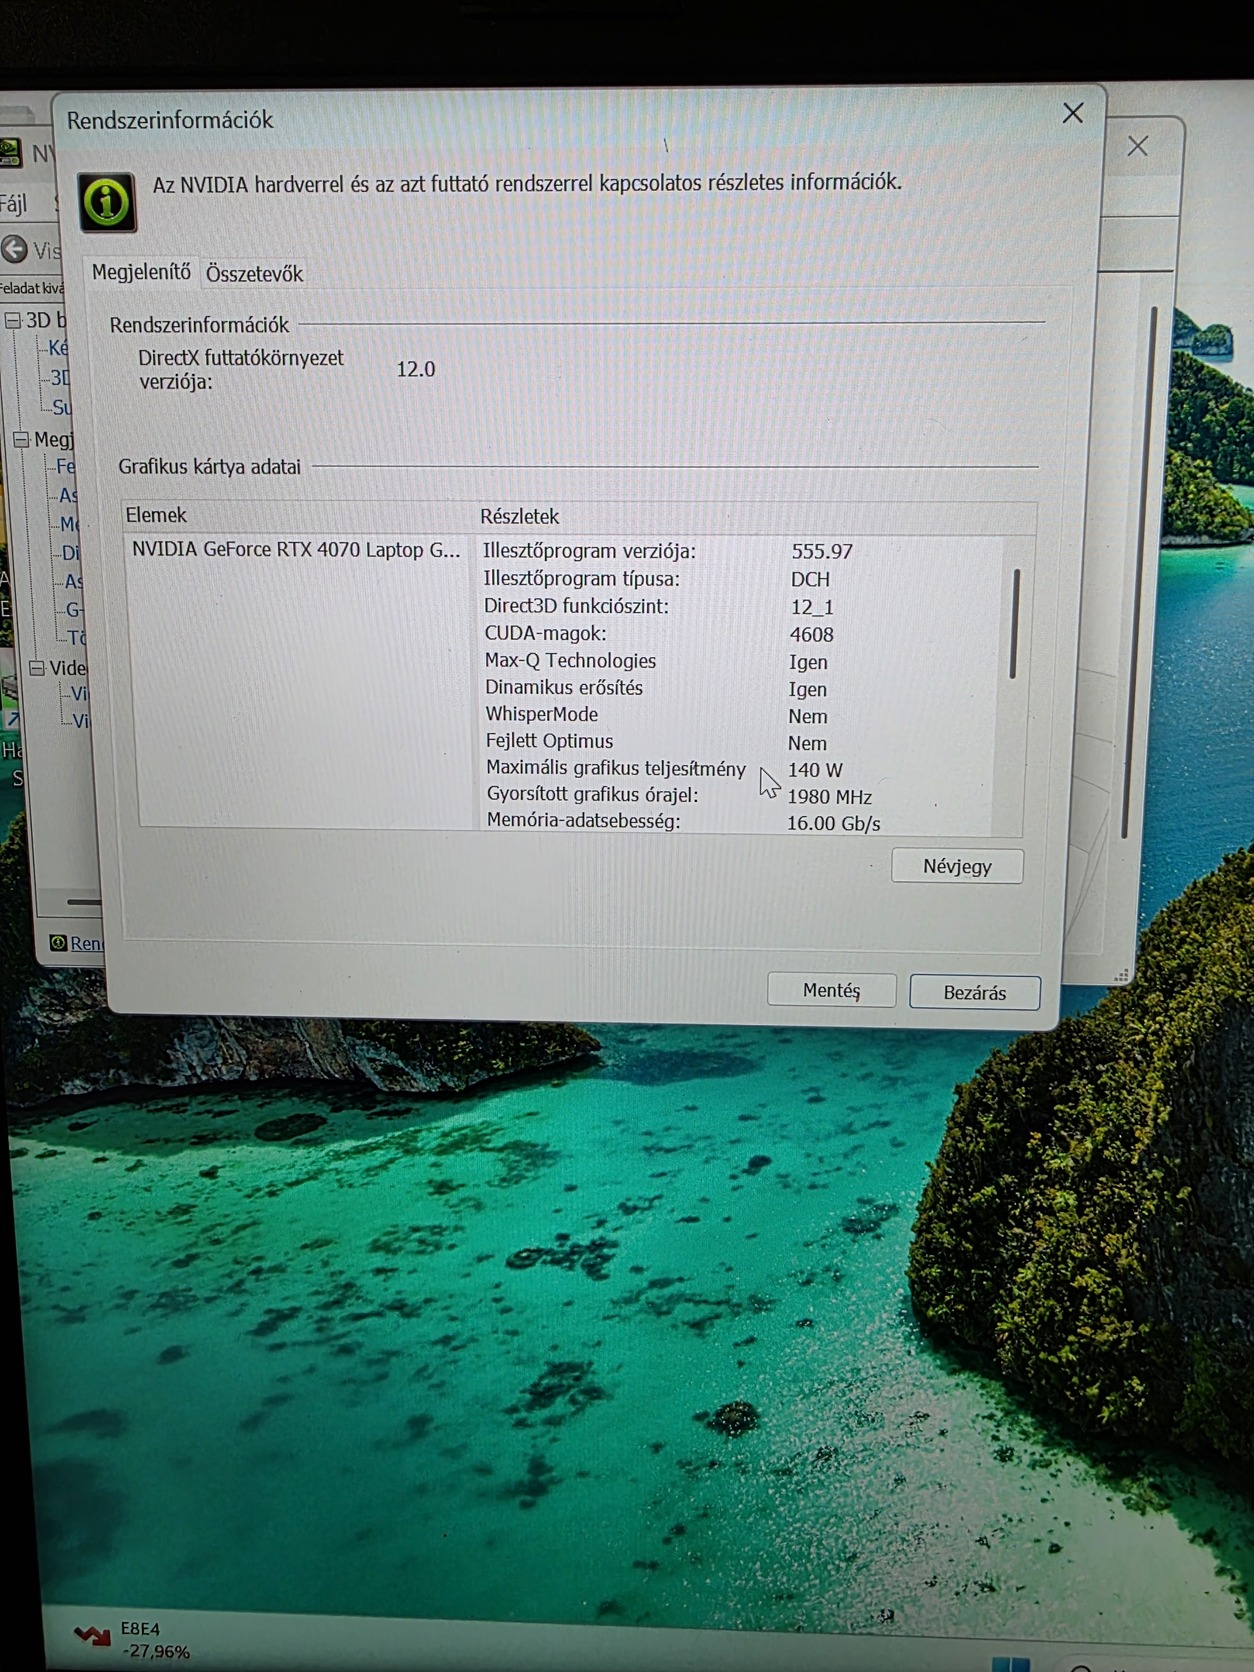Click the back arrow in NVIDIA Control Panel
The height and width of the screenshot is (1672, 1254).
point(14,249)
